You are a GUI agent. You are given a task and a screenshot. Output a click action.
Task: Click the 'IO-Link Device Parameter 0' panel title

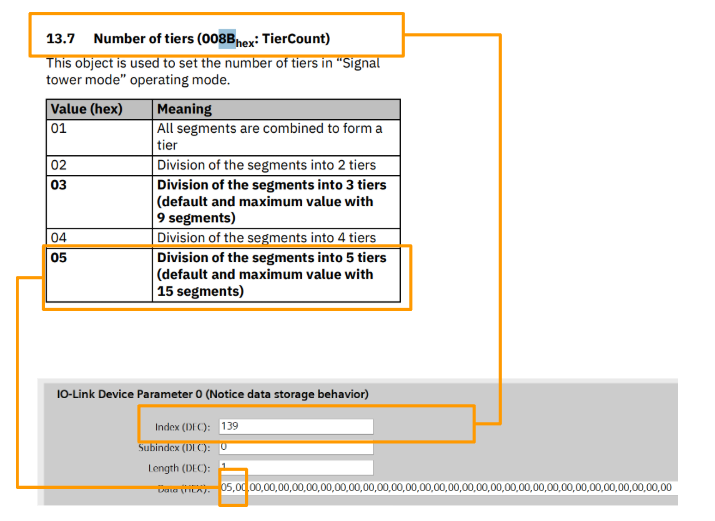tap(212, 393)
